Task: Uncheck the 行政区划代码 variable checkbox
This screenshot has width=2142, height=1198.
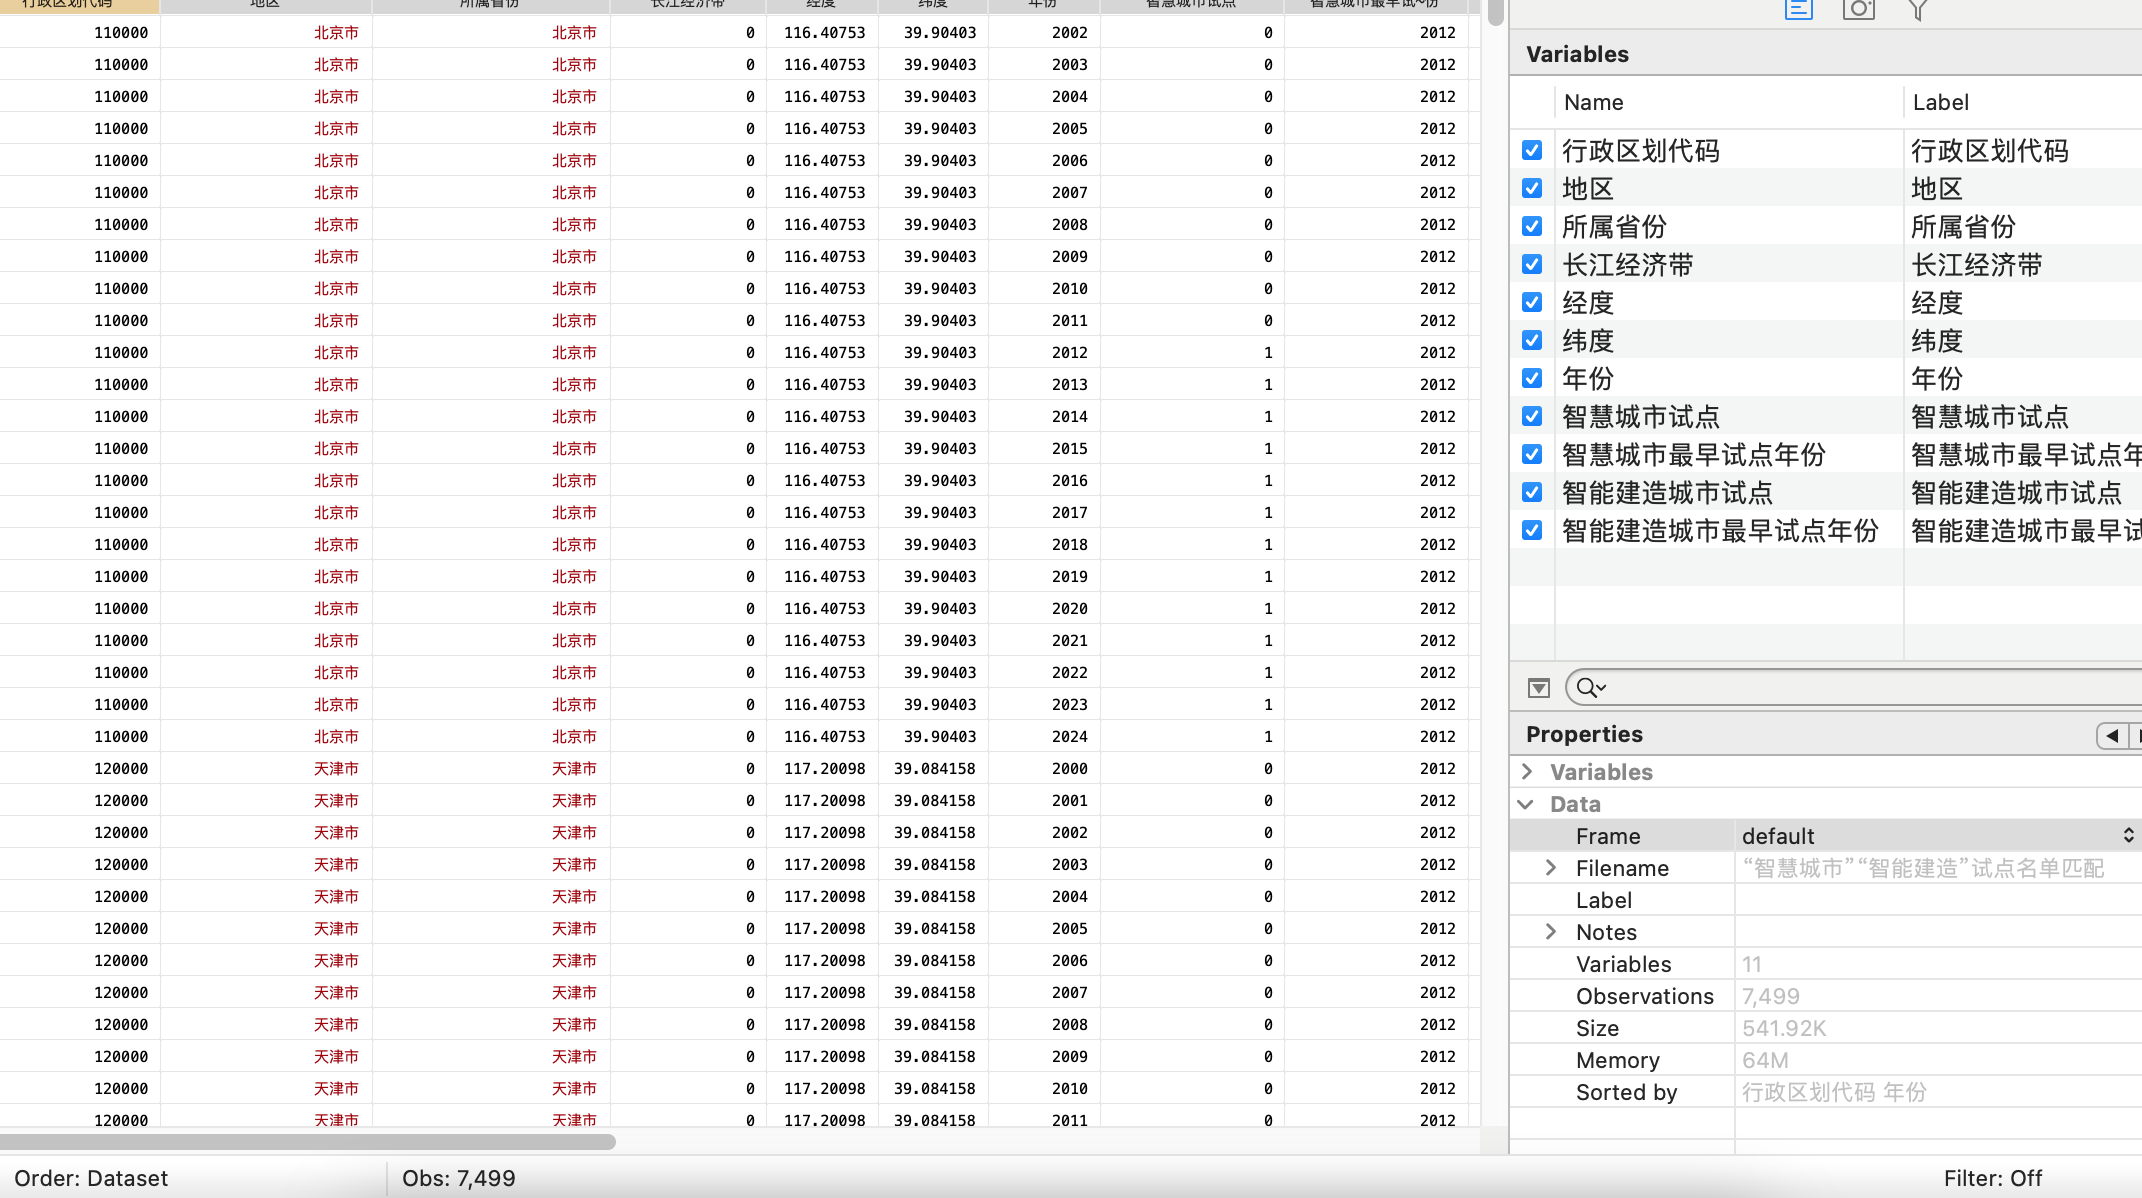Action: click(1532, 150)
